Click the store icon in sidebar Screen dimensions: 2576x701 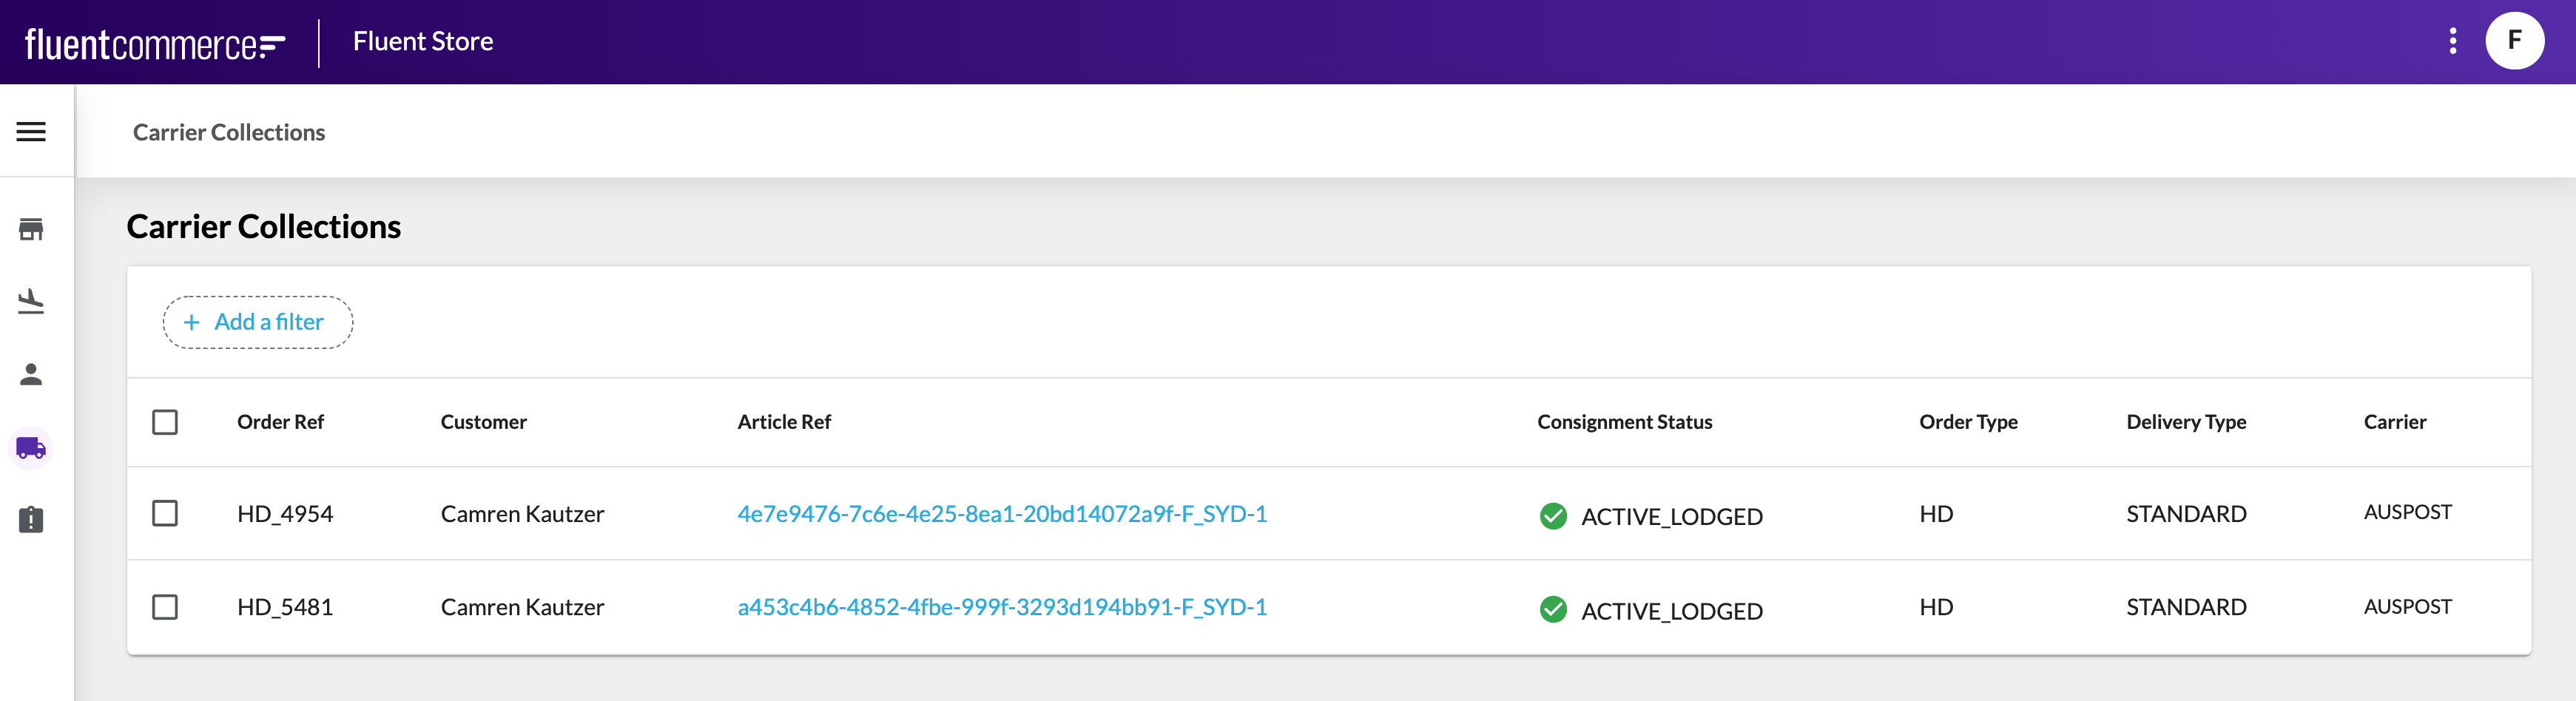pyautogui.click(x=31, y=229)
